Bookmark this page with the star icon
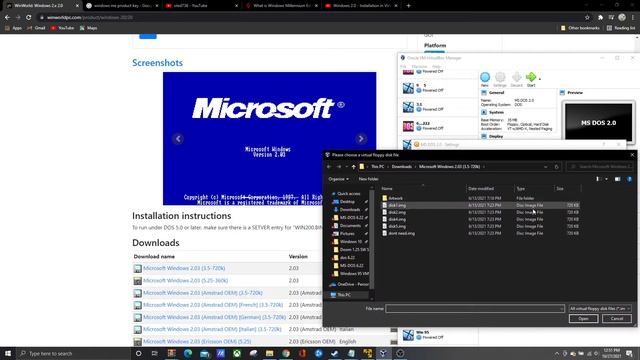The image size is (640, 360). click(587, 18)
